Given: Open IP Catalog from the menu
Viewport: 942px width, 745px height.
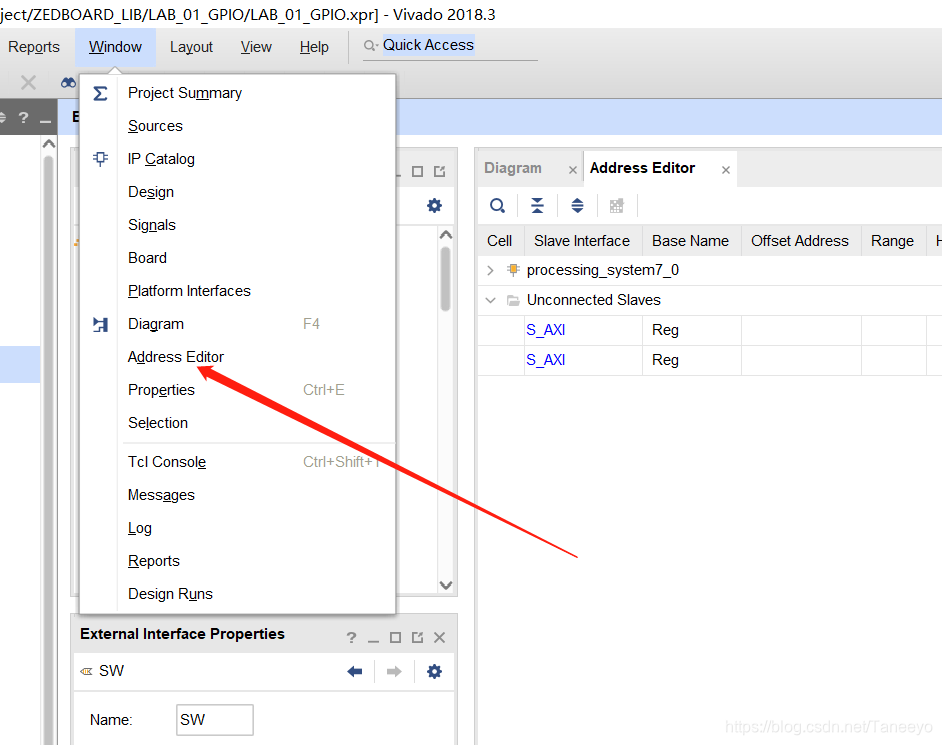Looking at the screenshot, I should (238, 159).
